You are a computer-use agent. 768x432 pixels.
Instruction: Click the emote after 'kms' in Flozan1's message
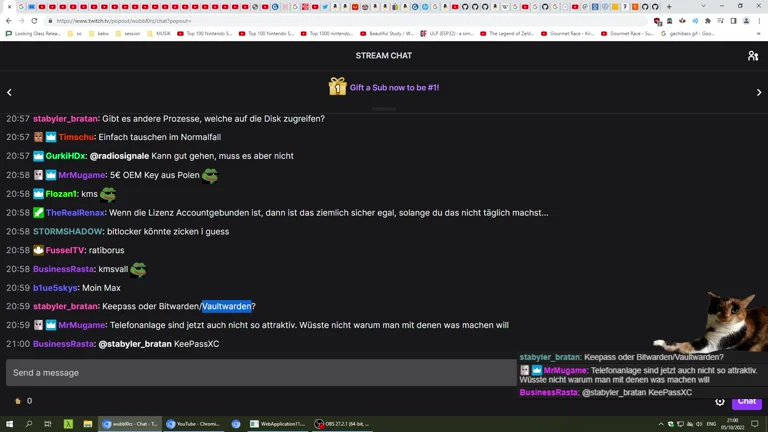(x=108, y=194)
